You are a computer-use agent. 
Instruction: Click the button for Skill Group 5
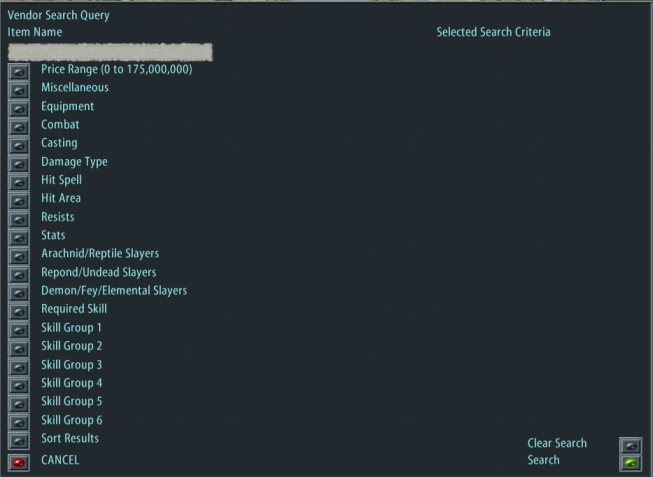click(19, 404)
